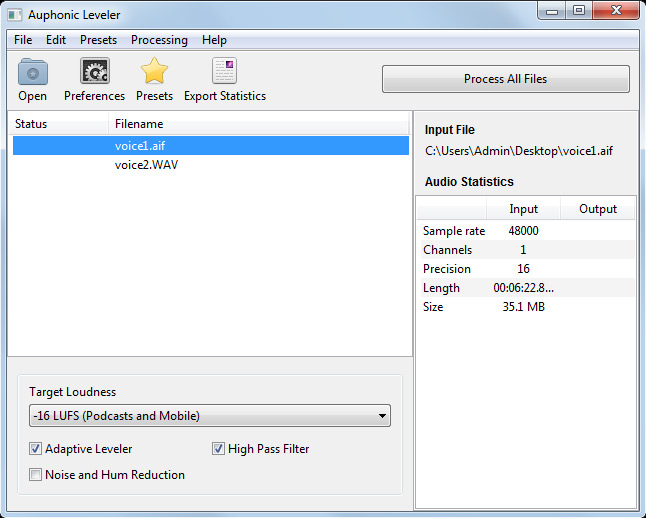Select voice2.WAV in the file list

[146, 165]
